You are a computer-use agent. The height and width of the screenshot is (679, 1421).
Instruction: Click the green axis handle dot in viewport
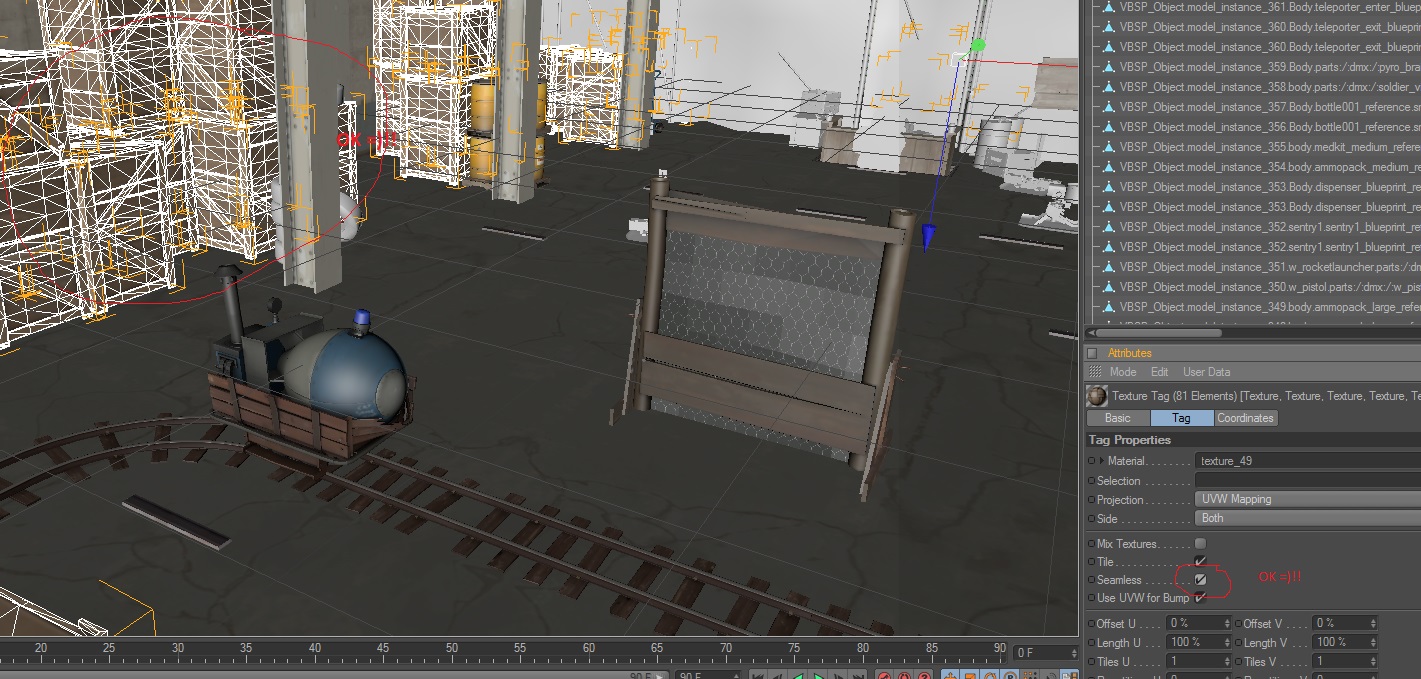[x=978, y=45]
